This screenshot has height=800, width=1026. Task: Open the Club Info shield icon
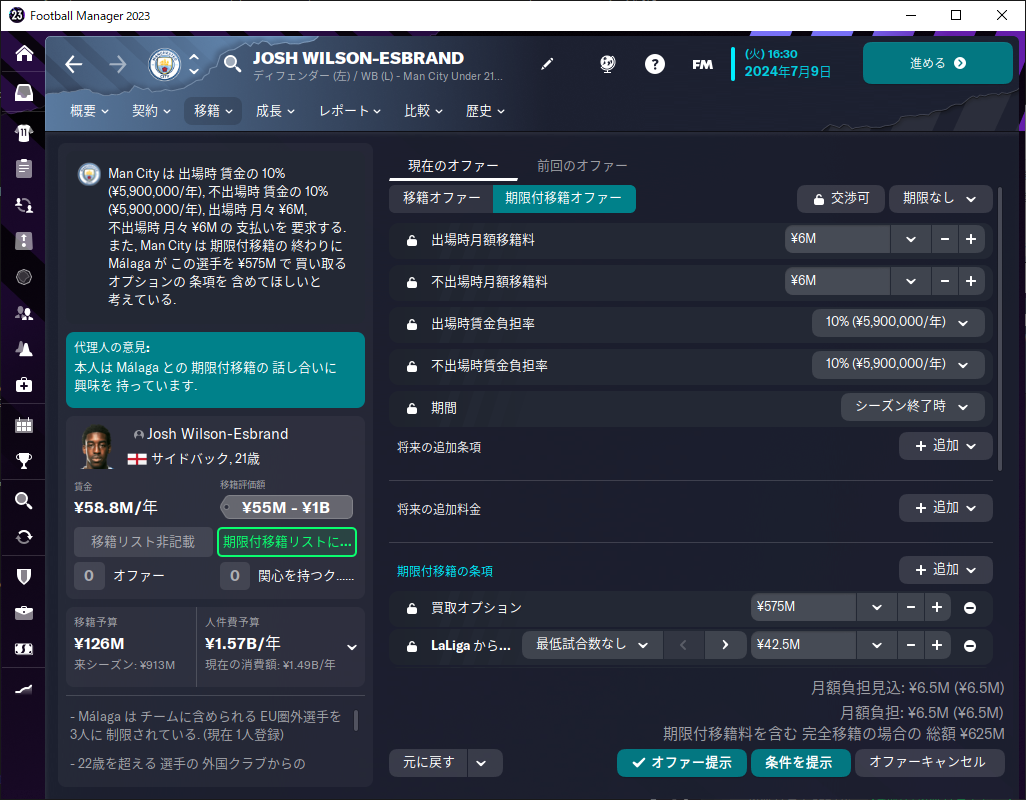(24, 576)
